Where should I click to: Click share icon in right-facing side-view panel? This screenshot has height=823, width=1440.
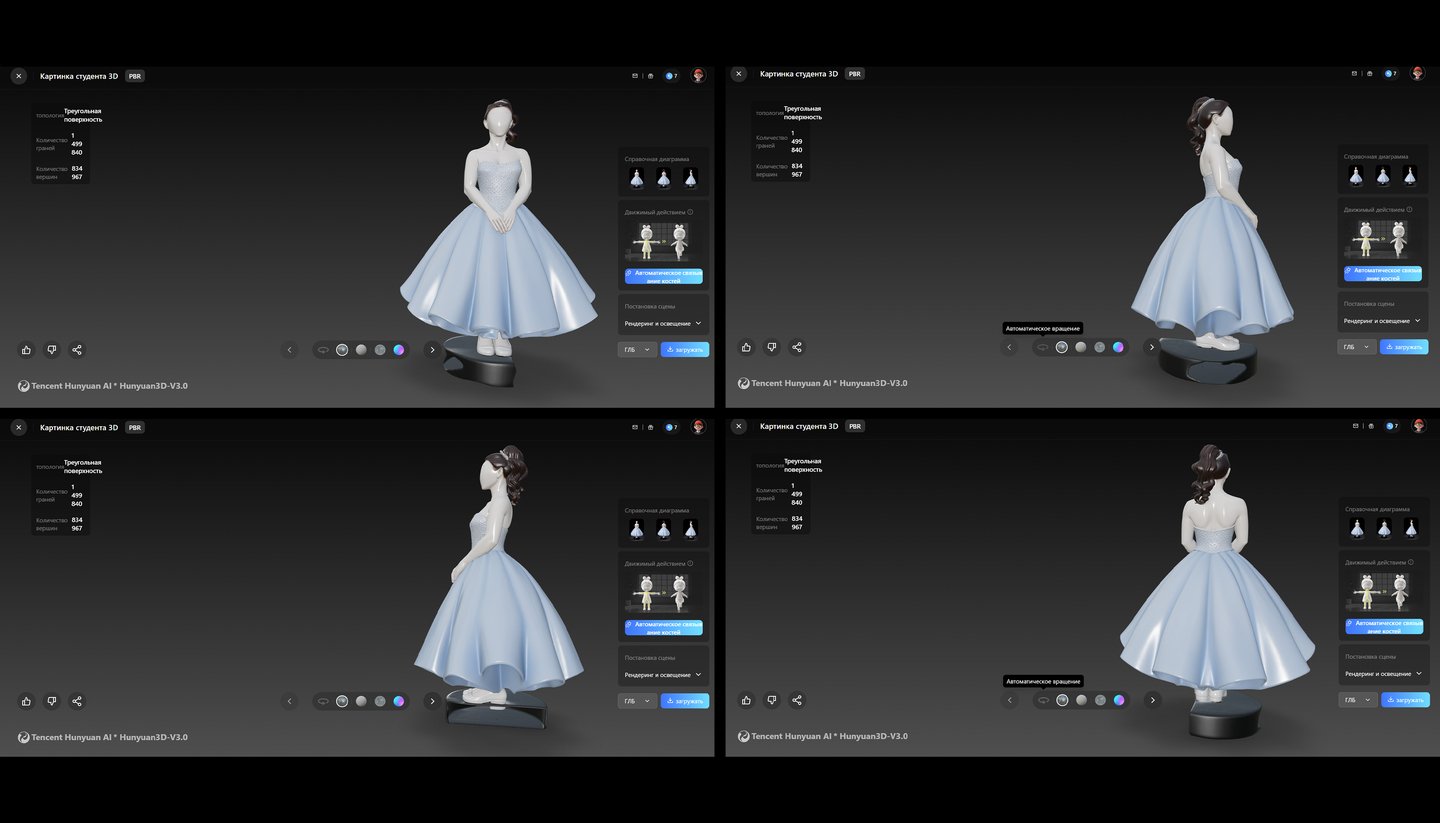tap(797, 347)
